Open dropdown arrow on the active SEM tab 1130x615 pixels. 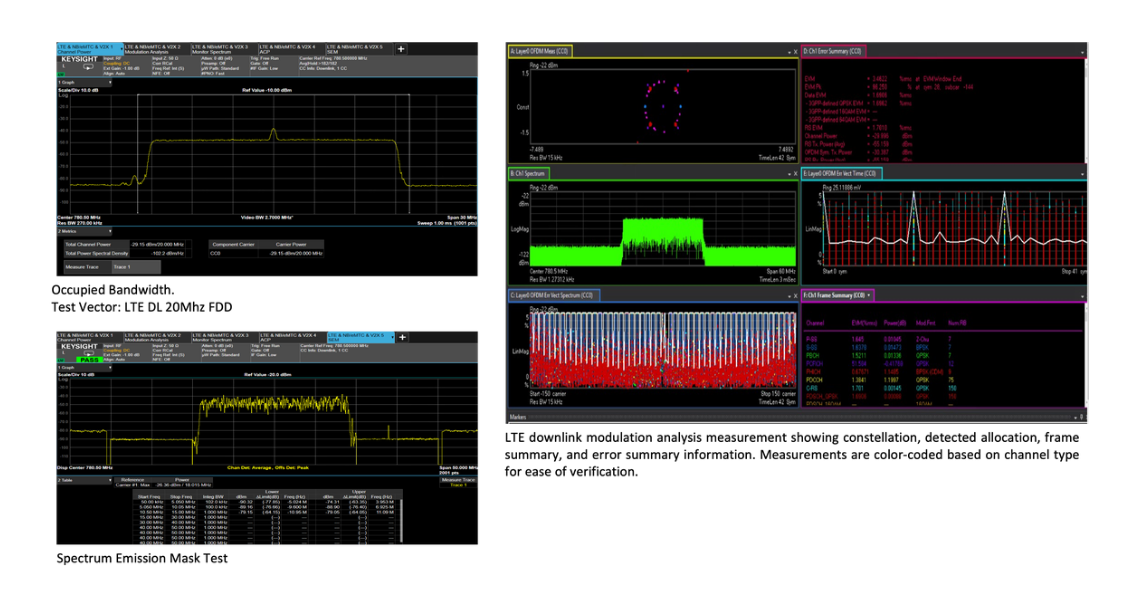coord(391,337)
